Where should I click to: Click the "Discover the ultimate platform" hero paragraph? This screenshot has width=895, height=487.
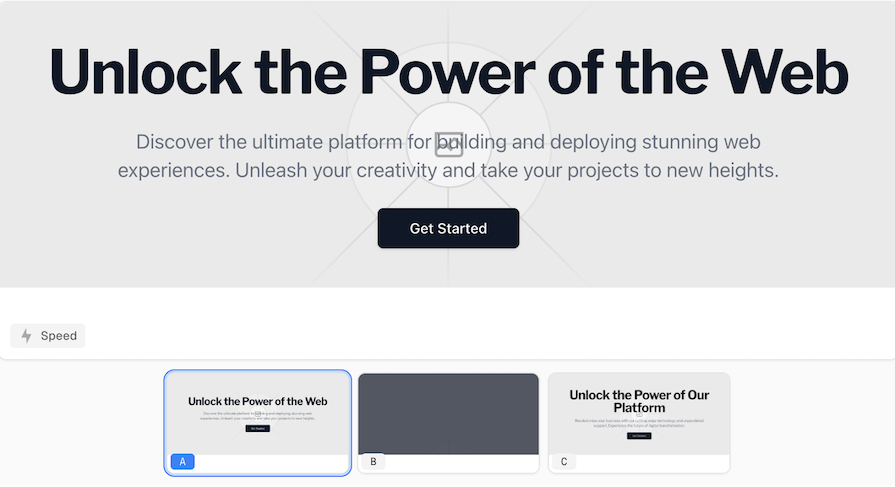click(x=448, y=157)
